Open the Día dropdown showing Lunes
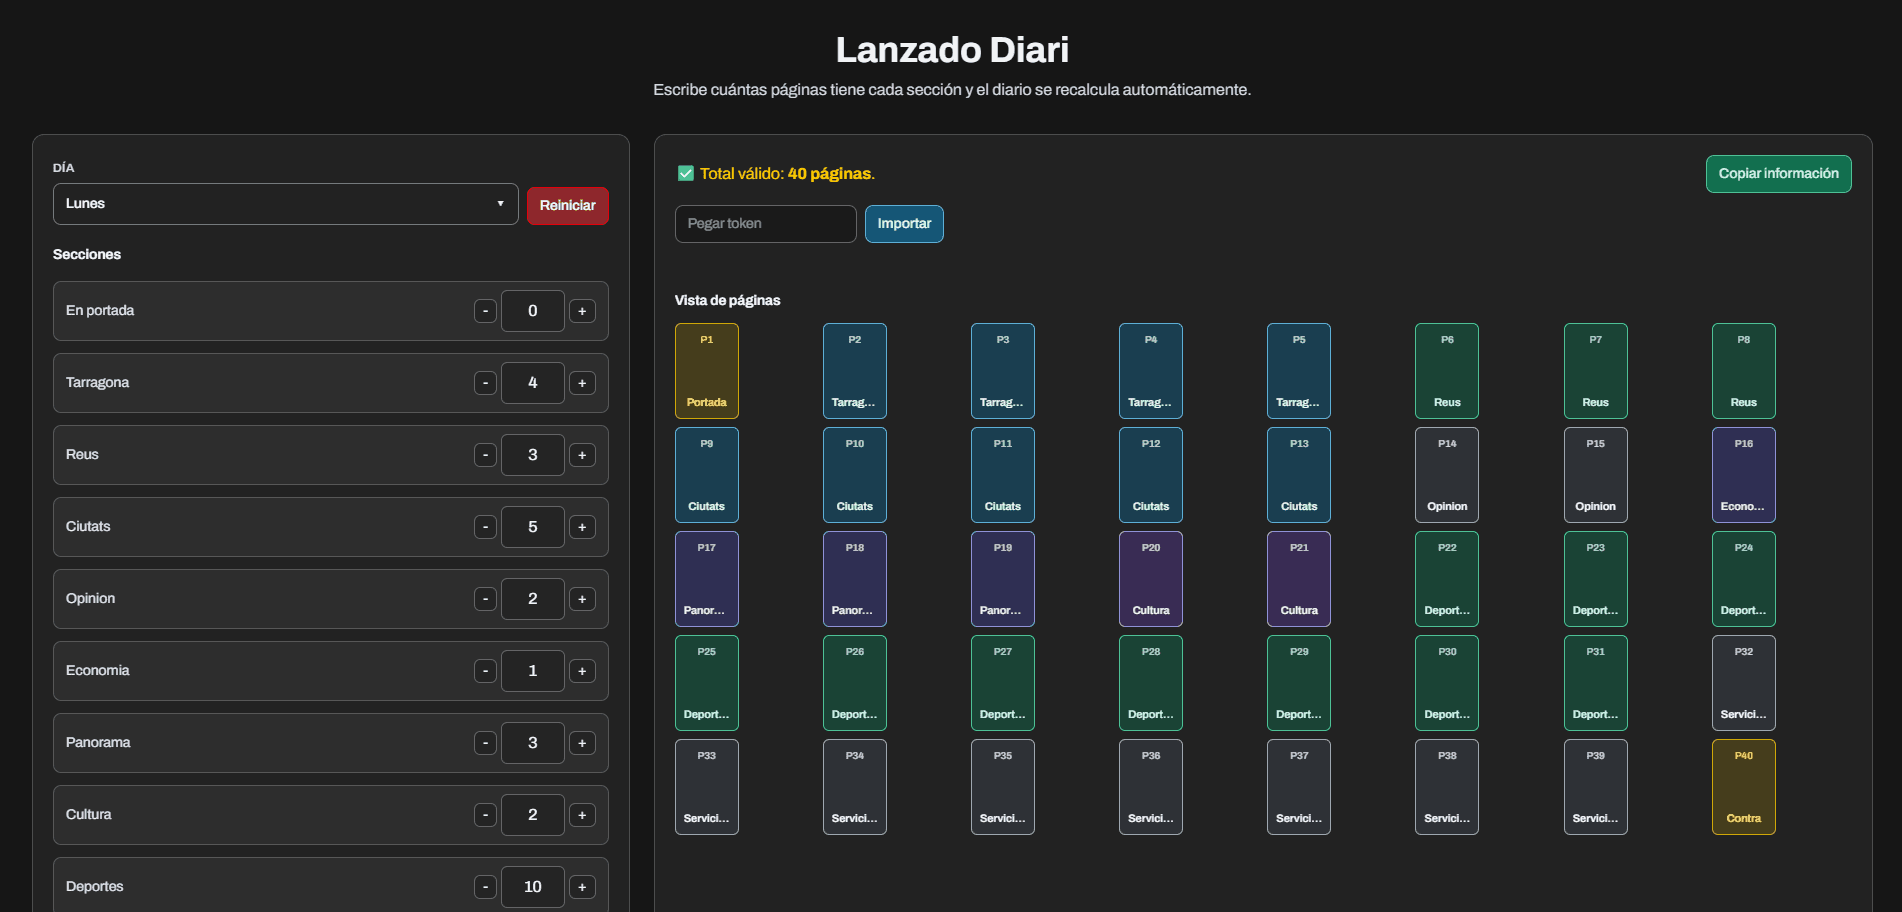Viewport: 1902px width, 912px height. point(285,204)
